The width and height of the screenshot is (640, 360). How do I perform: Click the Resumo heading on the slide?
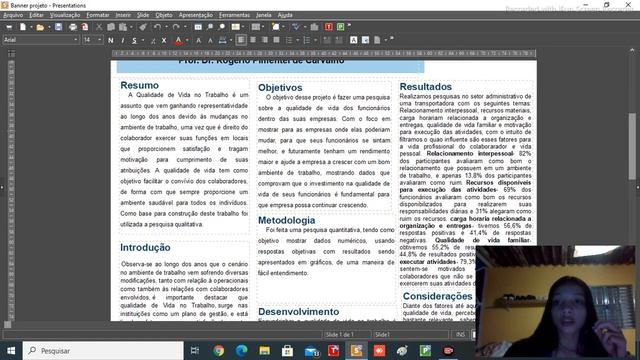pyautogui.click(x=139, y=85)
